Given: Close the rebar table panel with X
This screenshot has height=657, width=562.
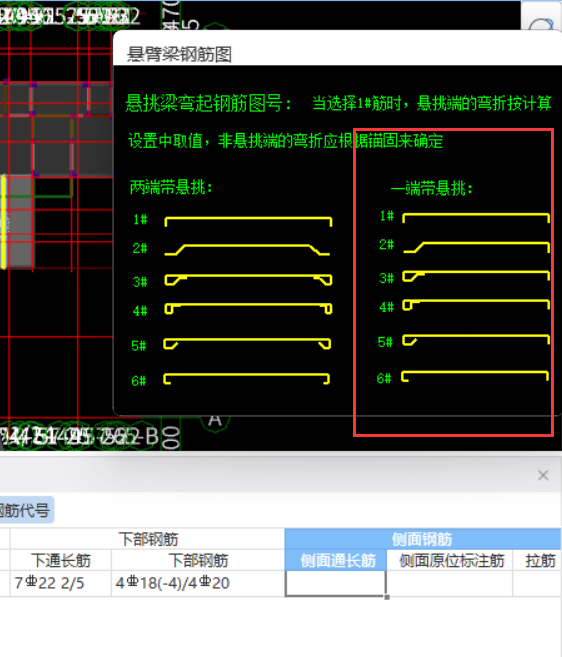Looking at the screenshot, I should (x=543, y=475).
